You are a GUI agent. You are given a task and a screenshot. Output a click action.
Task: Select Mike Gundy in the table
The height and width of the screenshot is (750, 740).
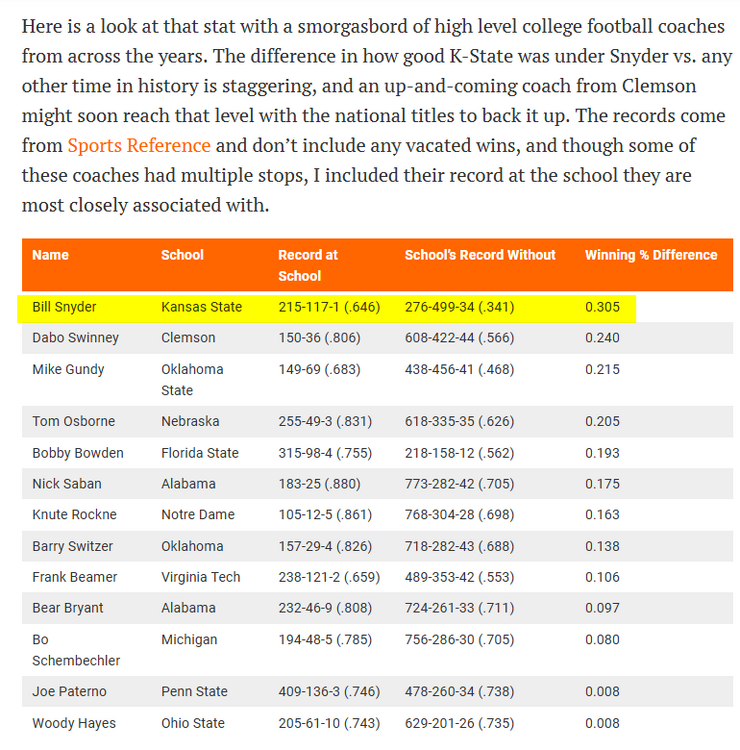tap(68, 370)
